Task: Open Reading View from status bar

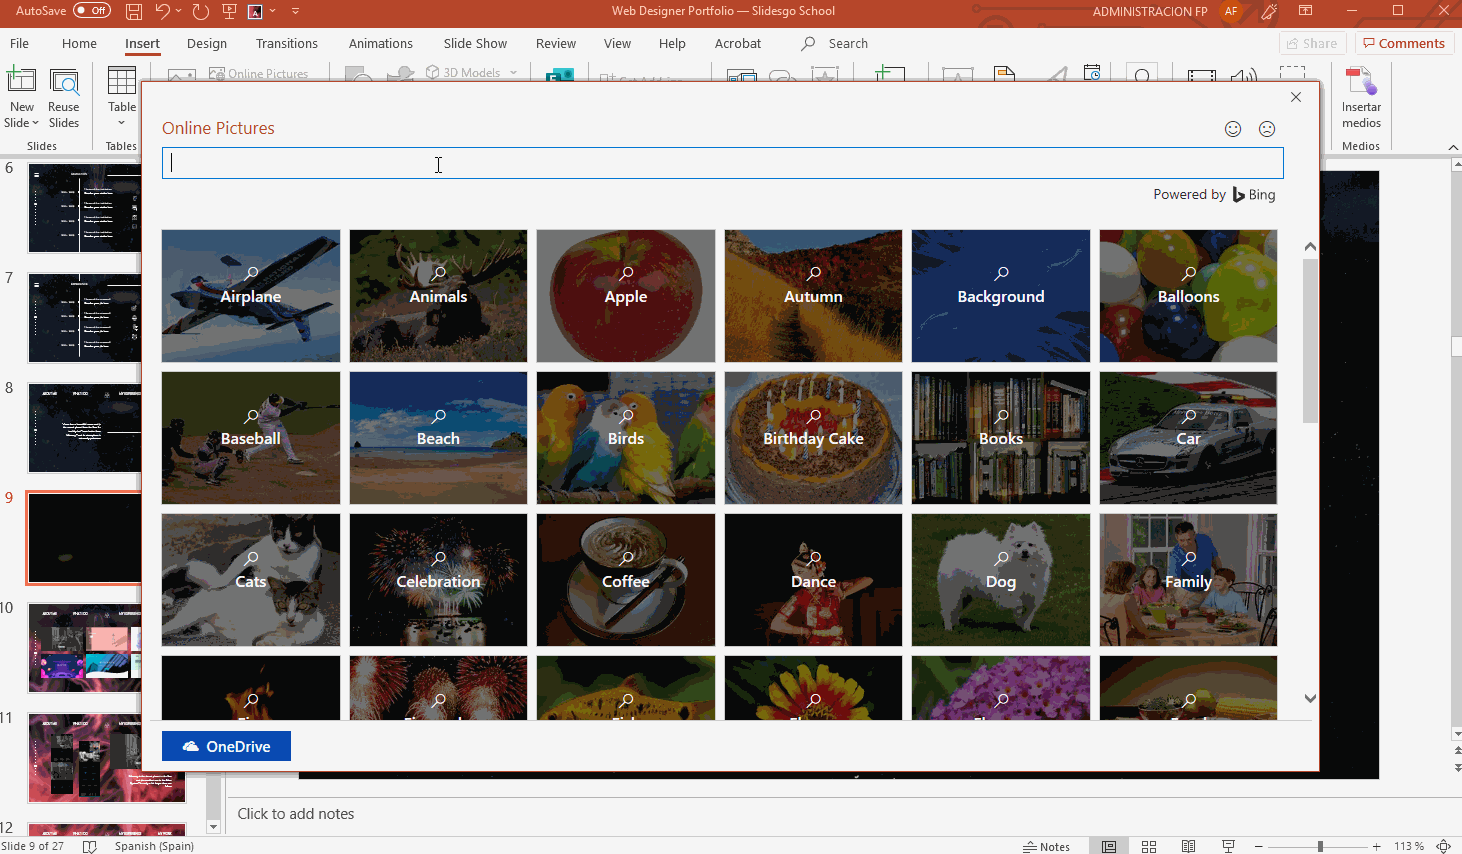Action: coord(1188,846)
